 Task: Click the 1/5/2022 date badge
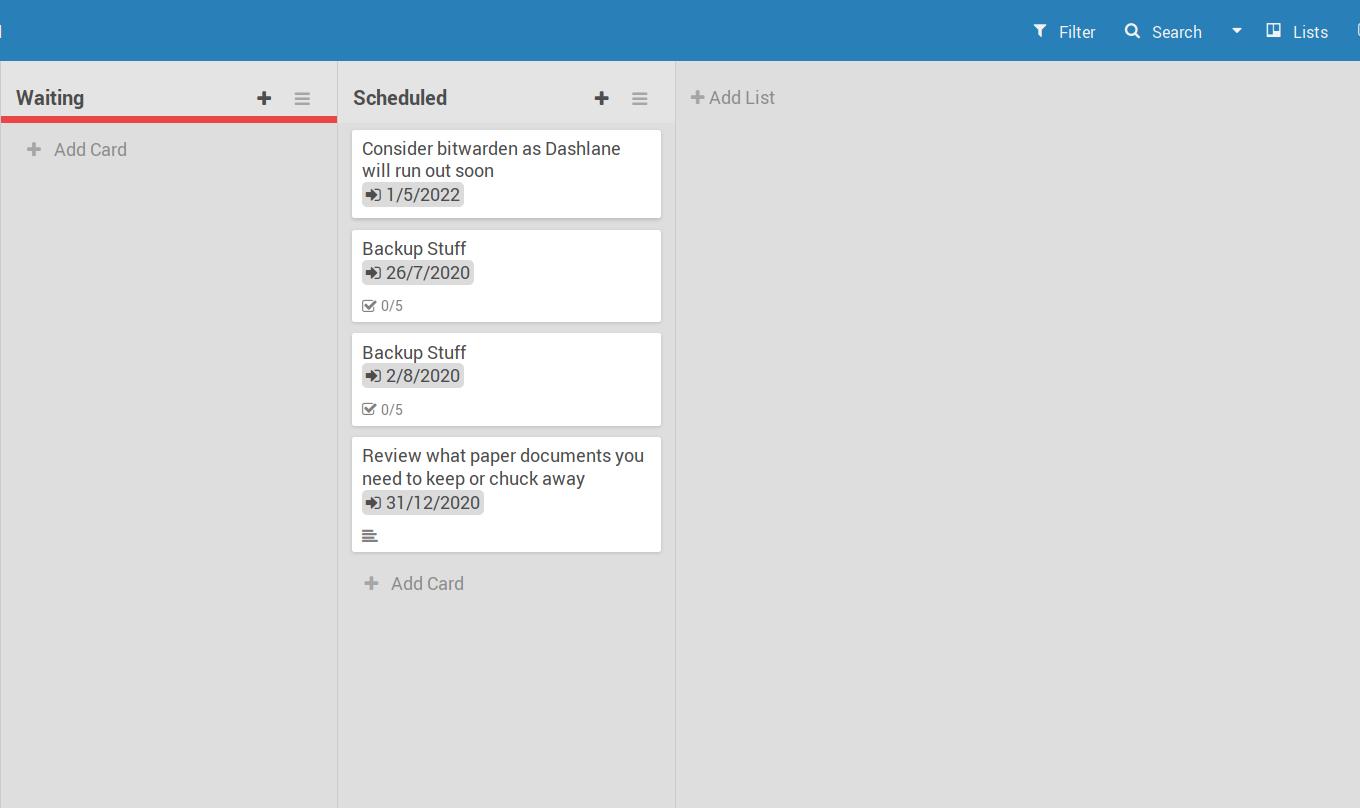pyautogui.click(x=413, y=195)
